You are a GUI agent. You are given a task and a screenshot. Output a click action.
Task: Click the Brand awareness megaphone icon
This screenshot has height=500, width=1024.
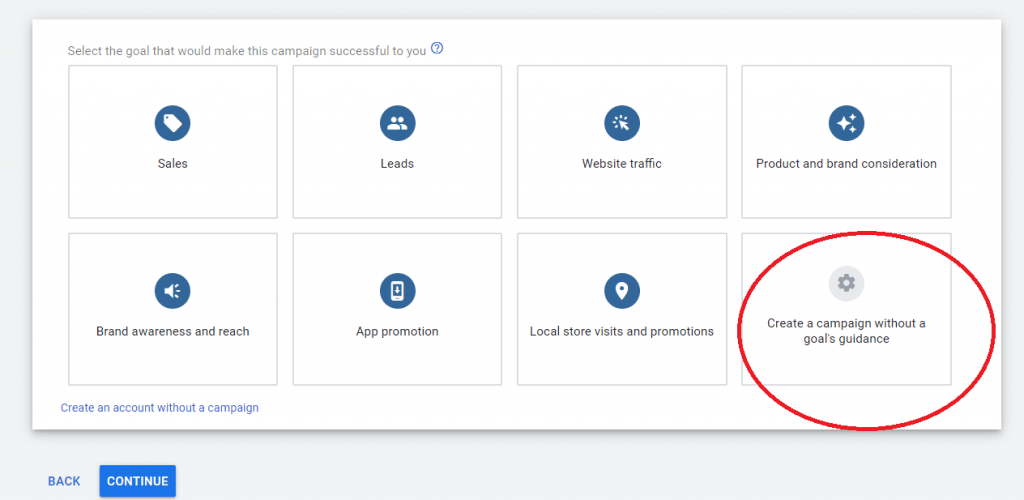172,291
